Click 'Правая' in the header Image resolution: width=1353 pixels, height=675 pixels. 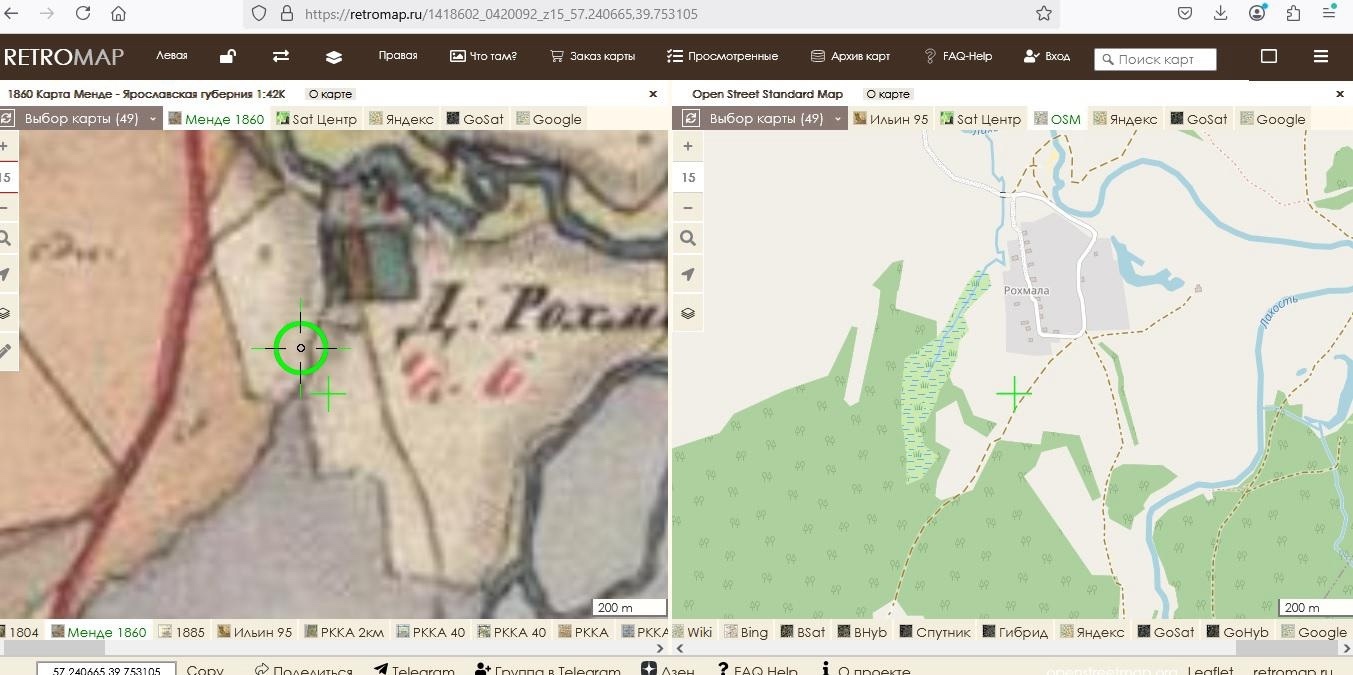[398, 56]
